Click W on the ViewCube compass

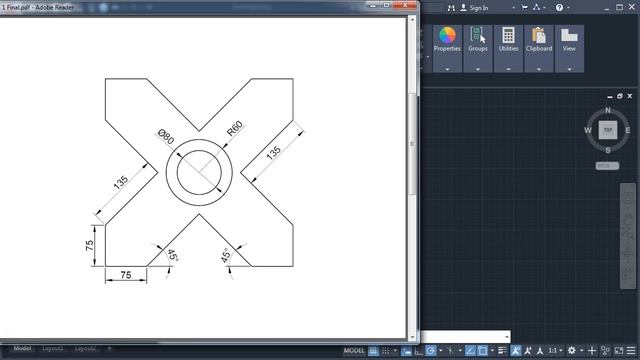pyautogui.click(x=587, y=130)
